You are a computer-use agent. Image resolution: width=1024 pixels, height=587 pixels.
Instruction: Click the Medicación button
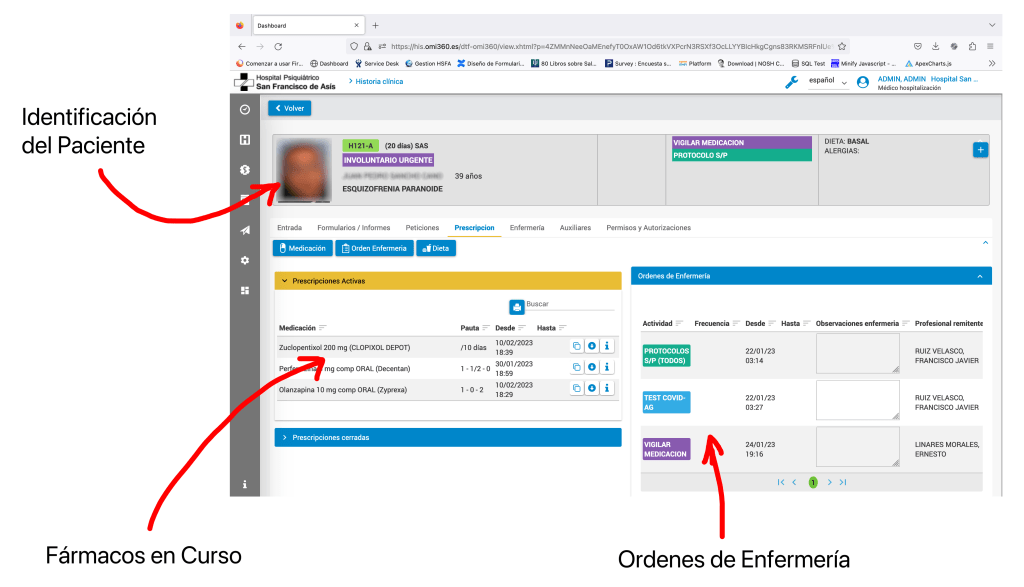click(302, 248)
